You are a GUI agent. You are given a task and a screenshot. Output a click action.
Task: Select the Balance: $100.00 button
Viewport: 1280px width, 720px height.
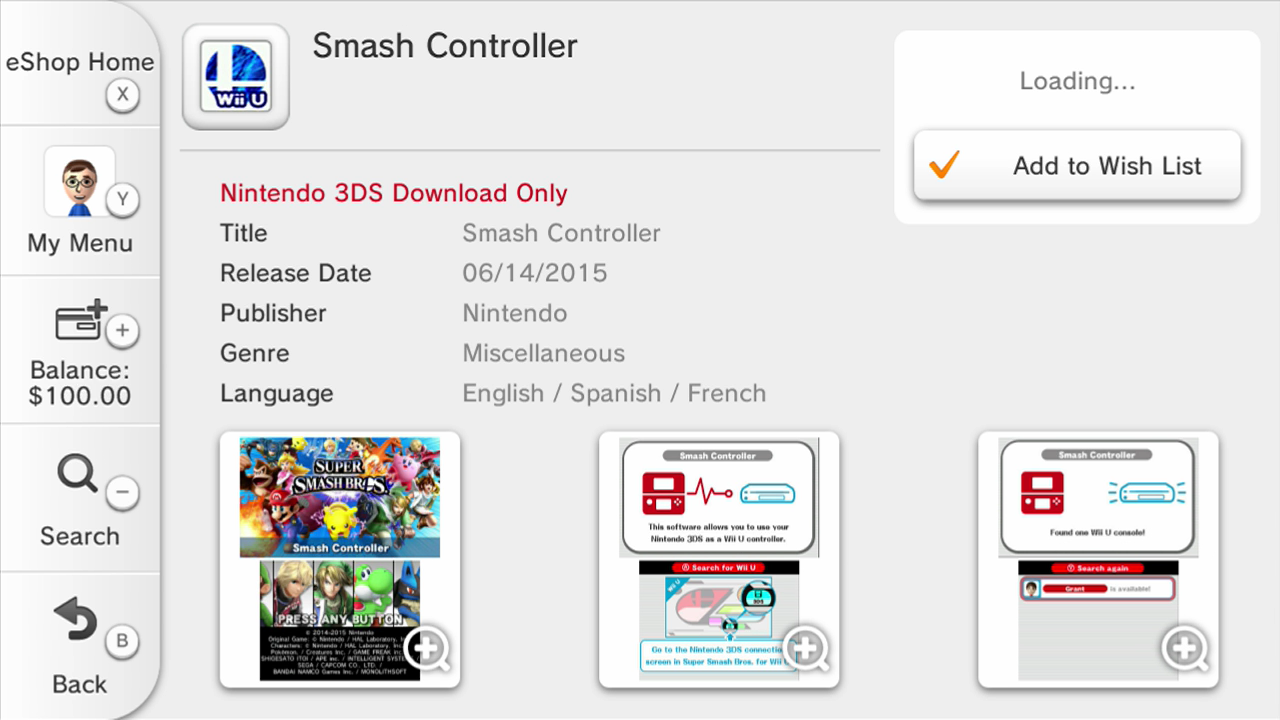pos(80,383)
